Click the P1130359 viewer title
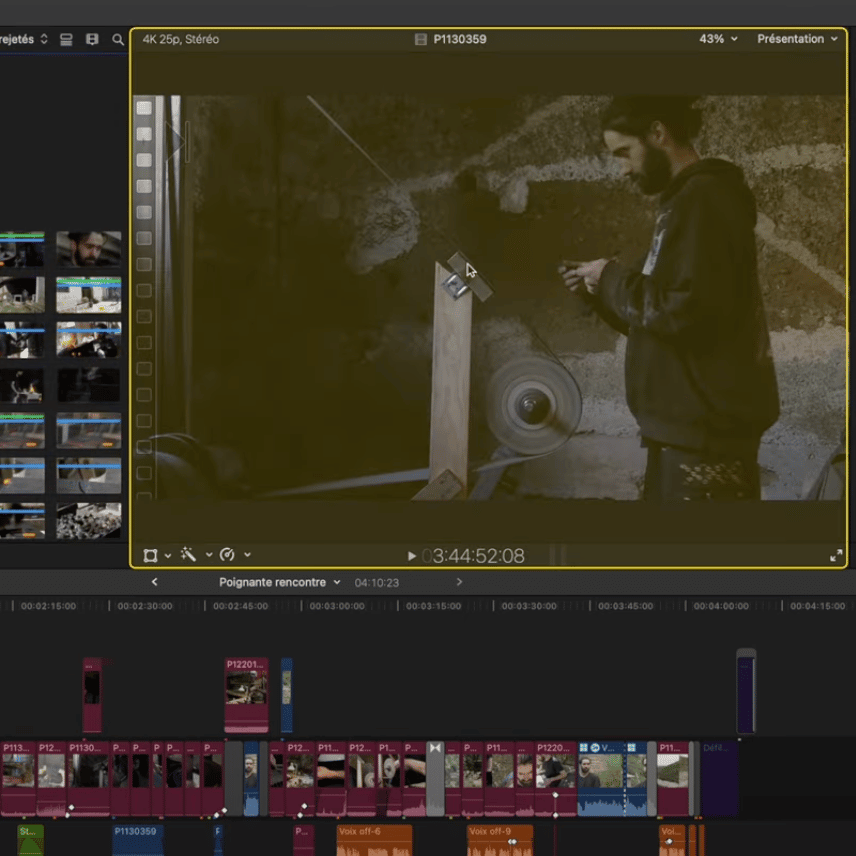Screen dimensions: 856x856 point(460,39)
